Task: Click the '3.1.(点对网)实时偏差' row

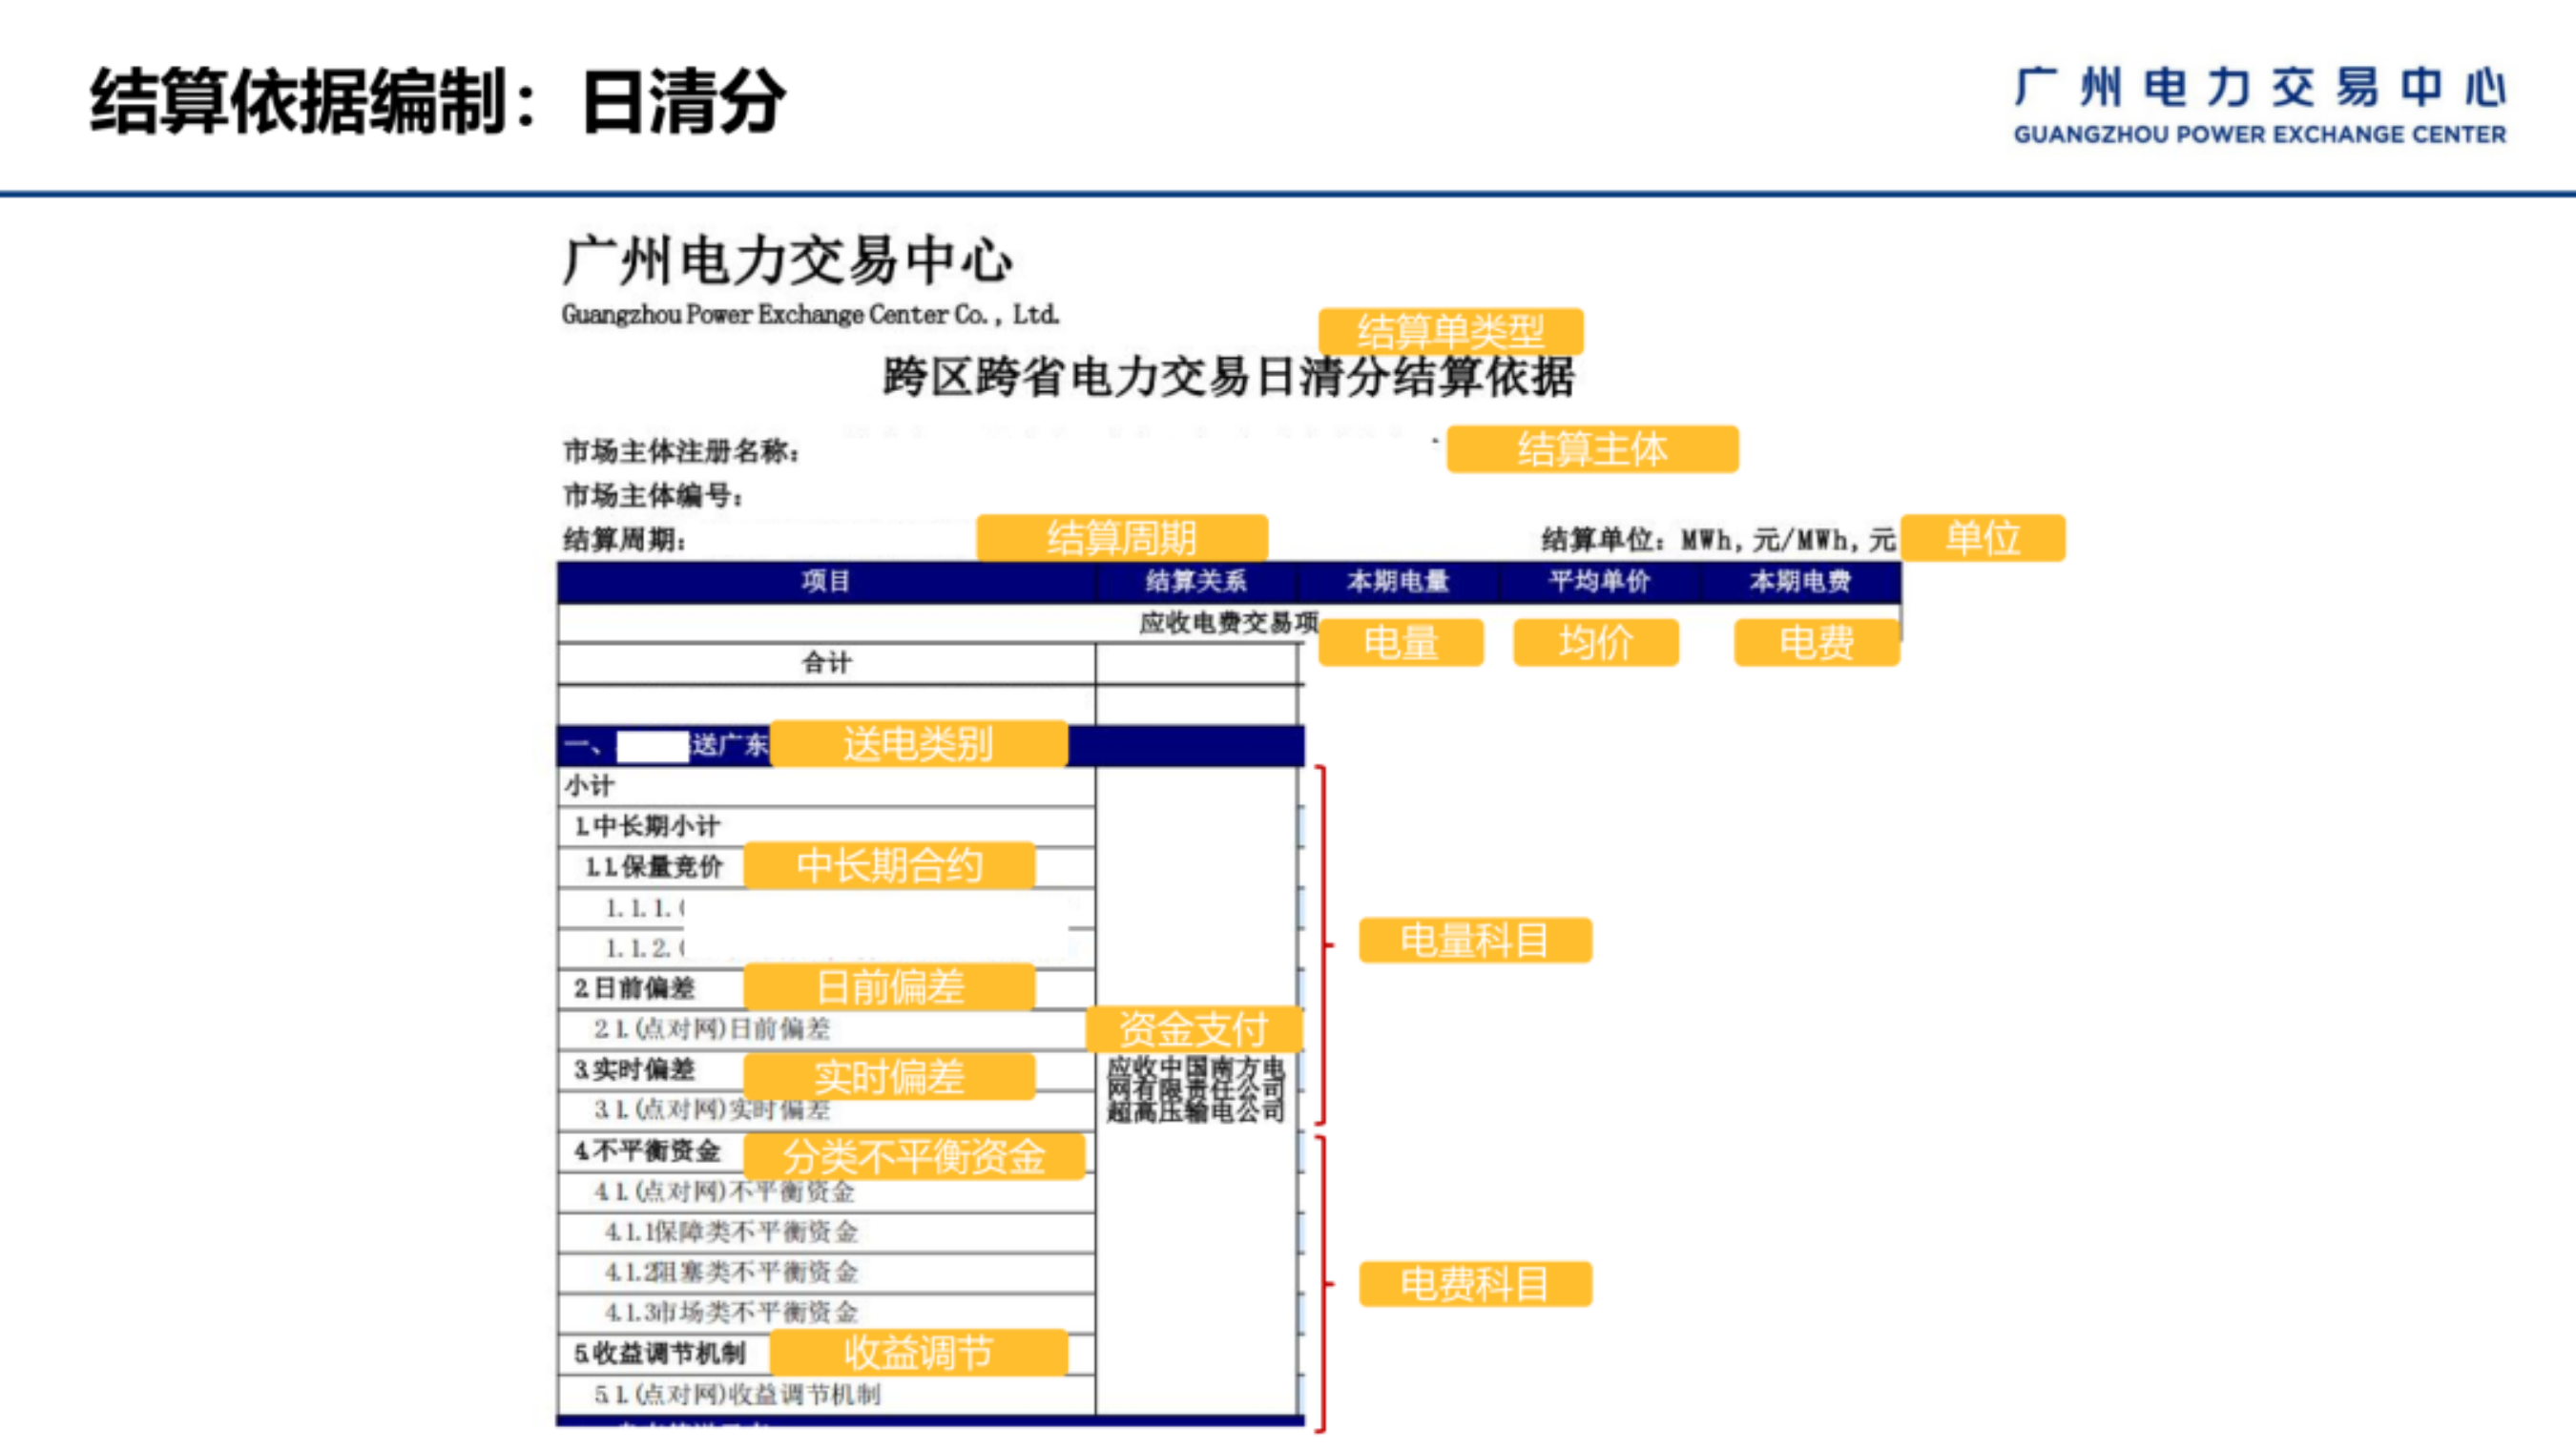Action: [826, 1110]
